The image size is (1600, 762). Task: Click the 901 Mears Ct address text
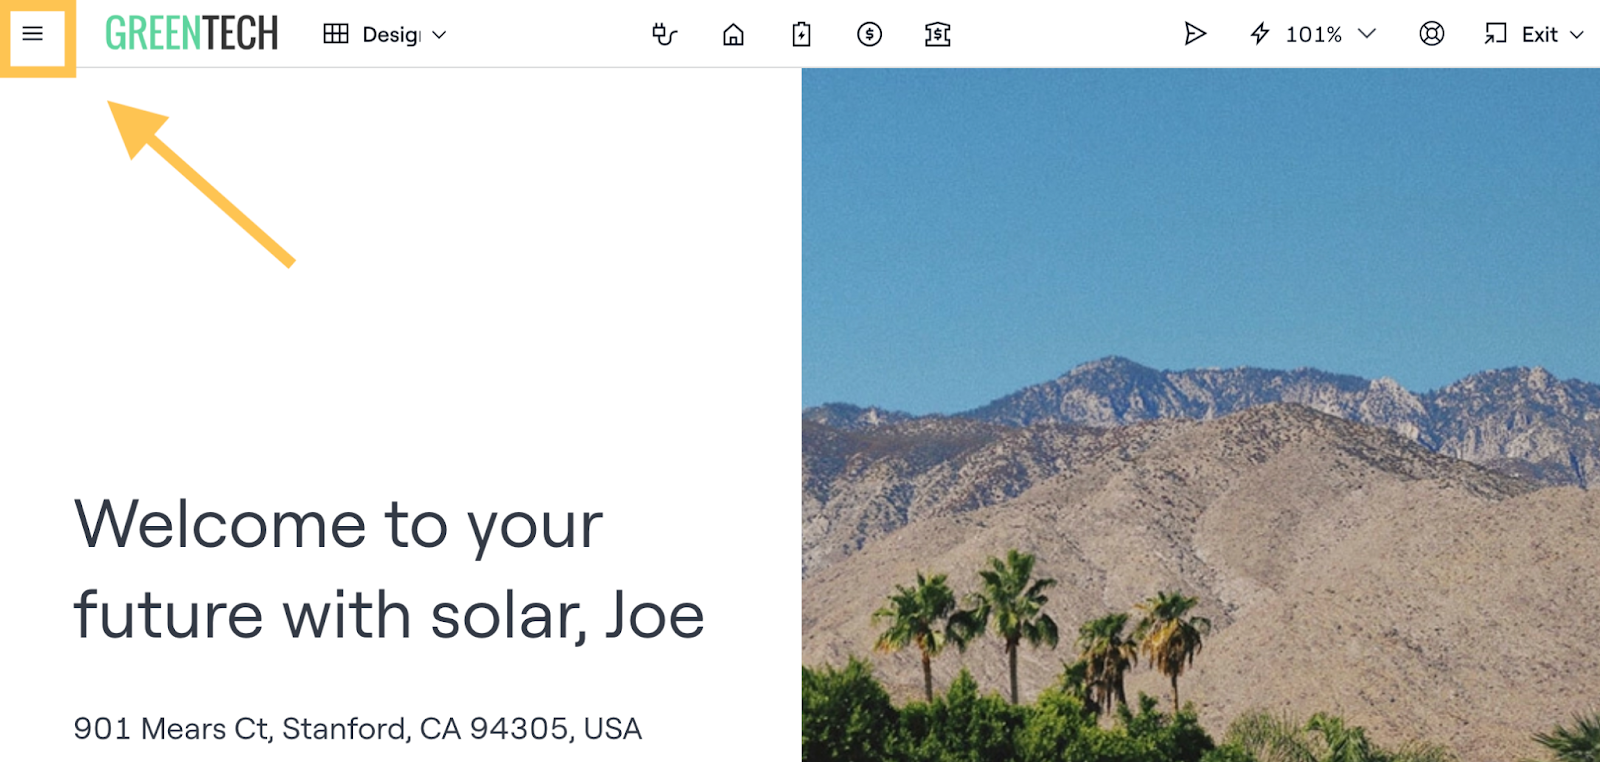tap(357, 729)
